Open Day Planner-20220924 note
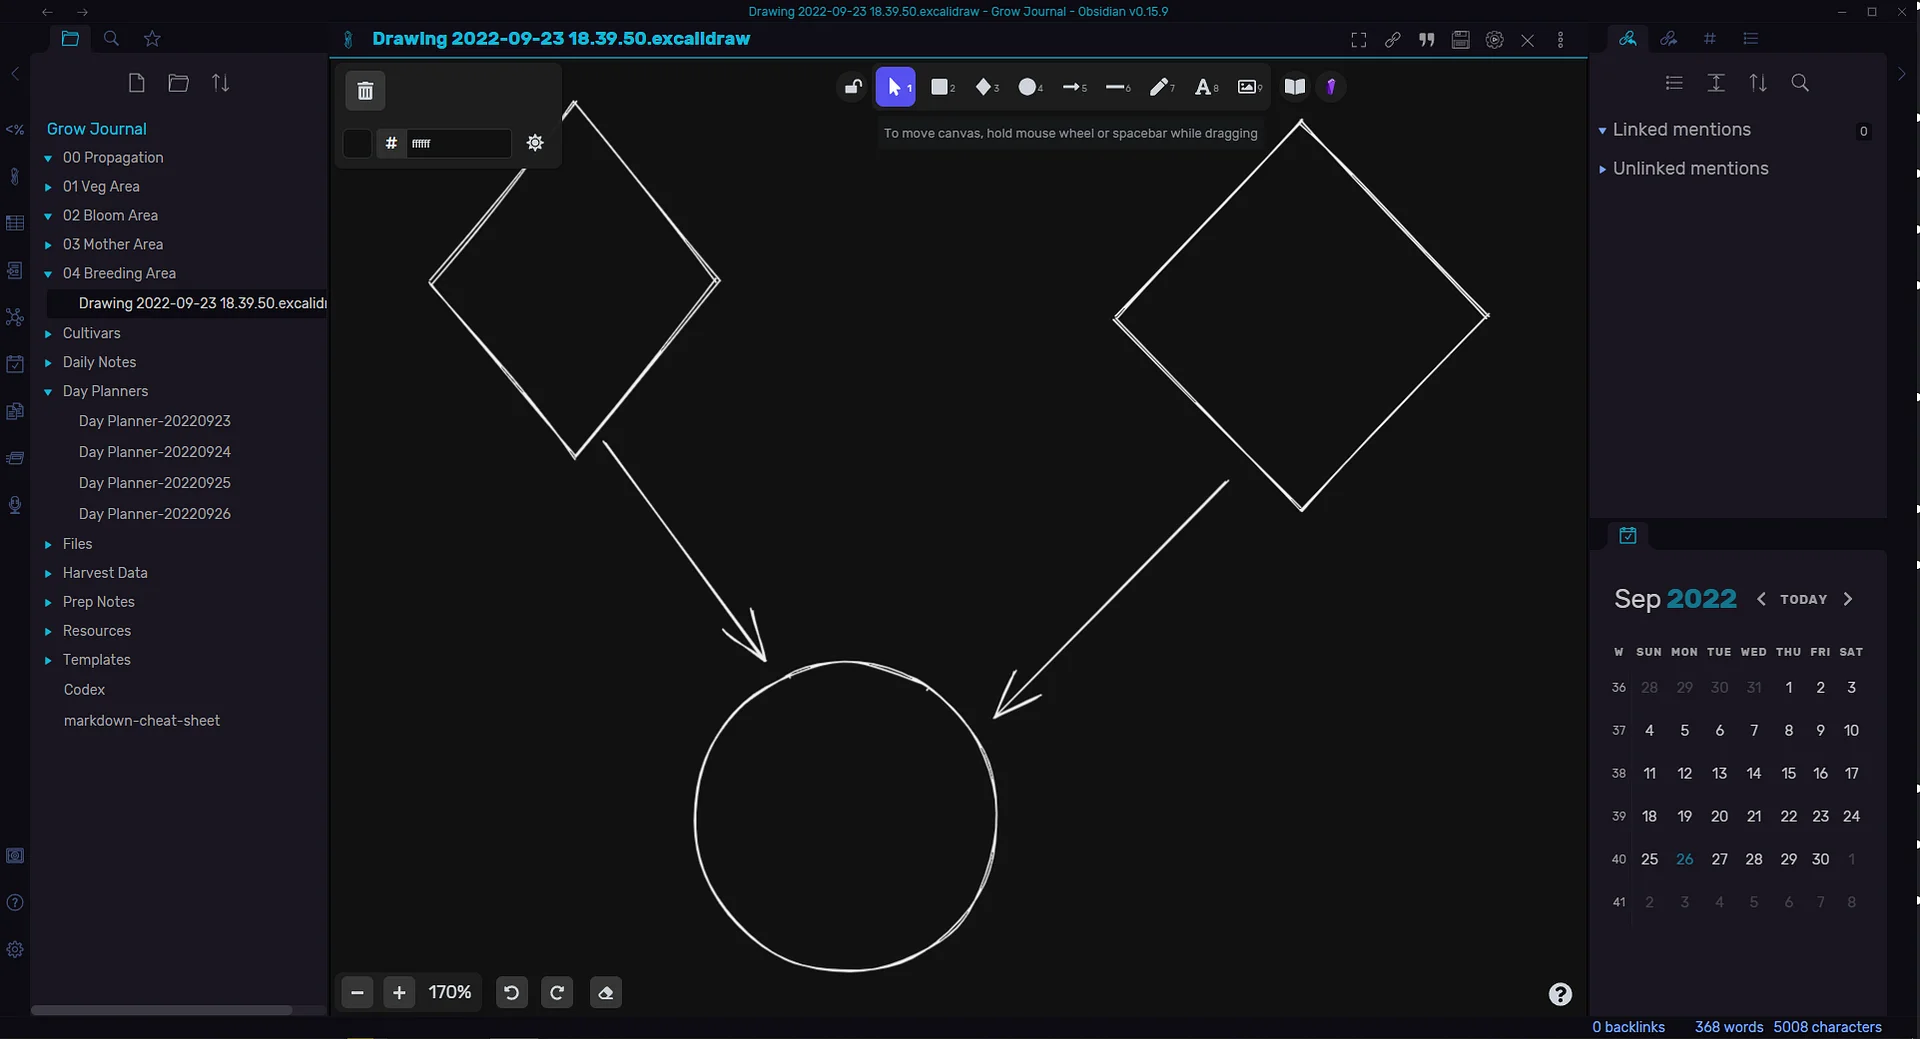 pos(155,452)
